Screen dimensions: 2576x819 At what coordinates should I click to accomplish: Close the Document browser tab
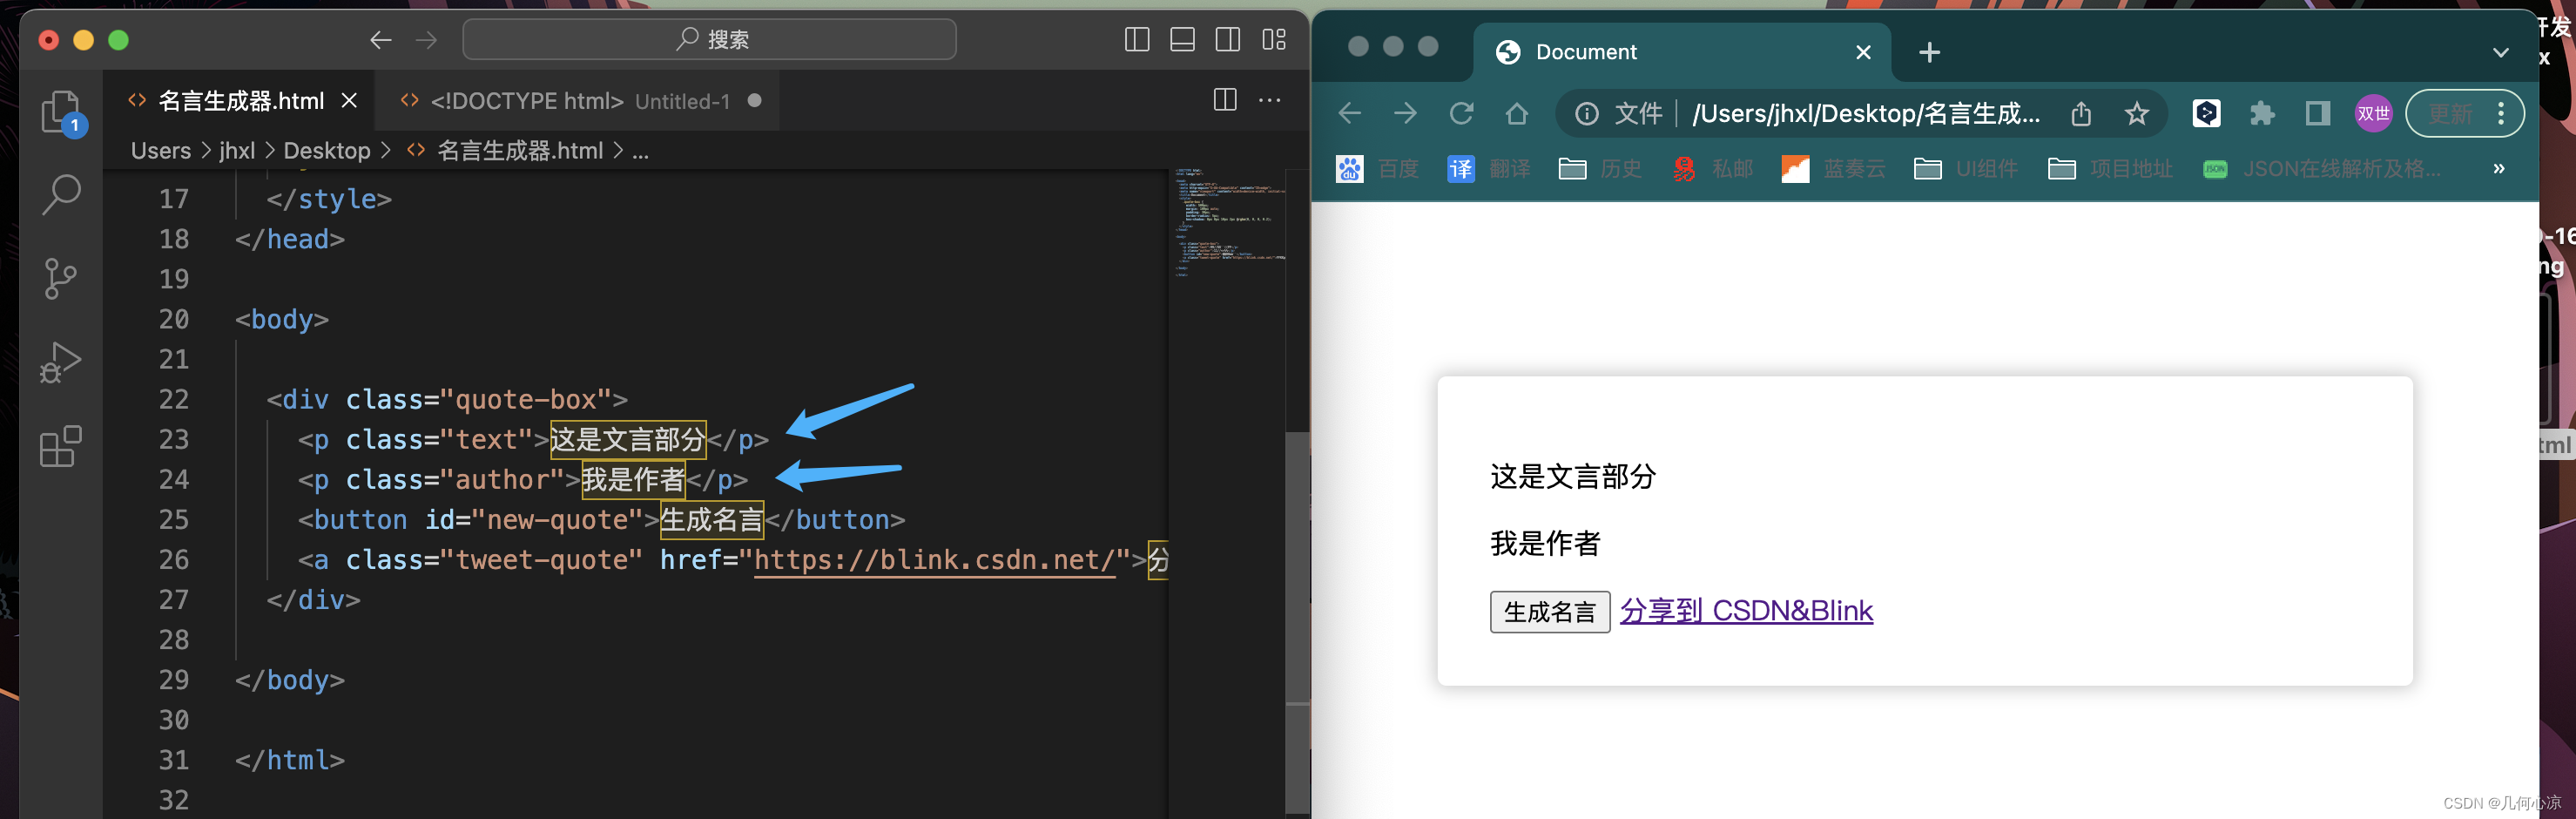click(x=1863, y=52)
